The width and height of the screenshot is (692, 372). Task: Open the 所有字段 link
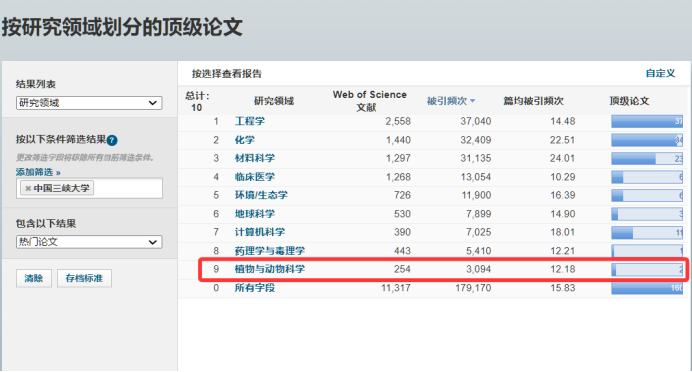[x=255, y=288]
